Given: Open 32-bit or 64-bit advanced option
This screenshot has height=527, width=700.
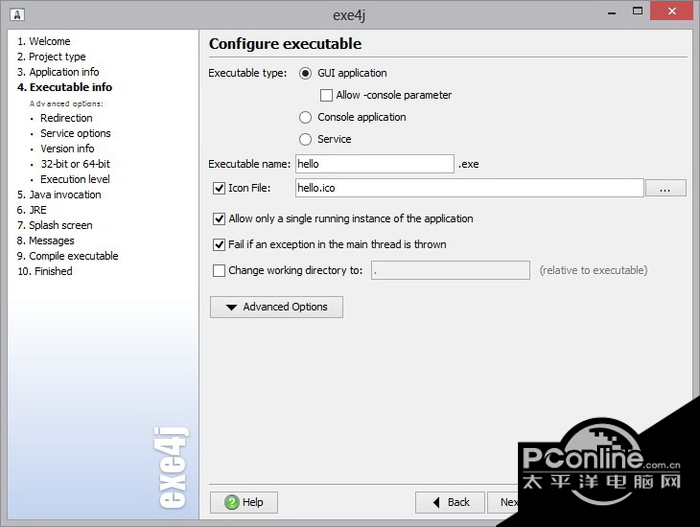Looking at the screenshot, I should pos(75,164).
